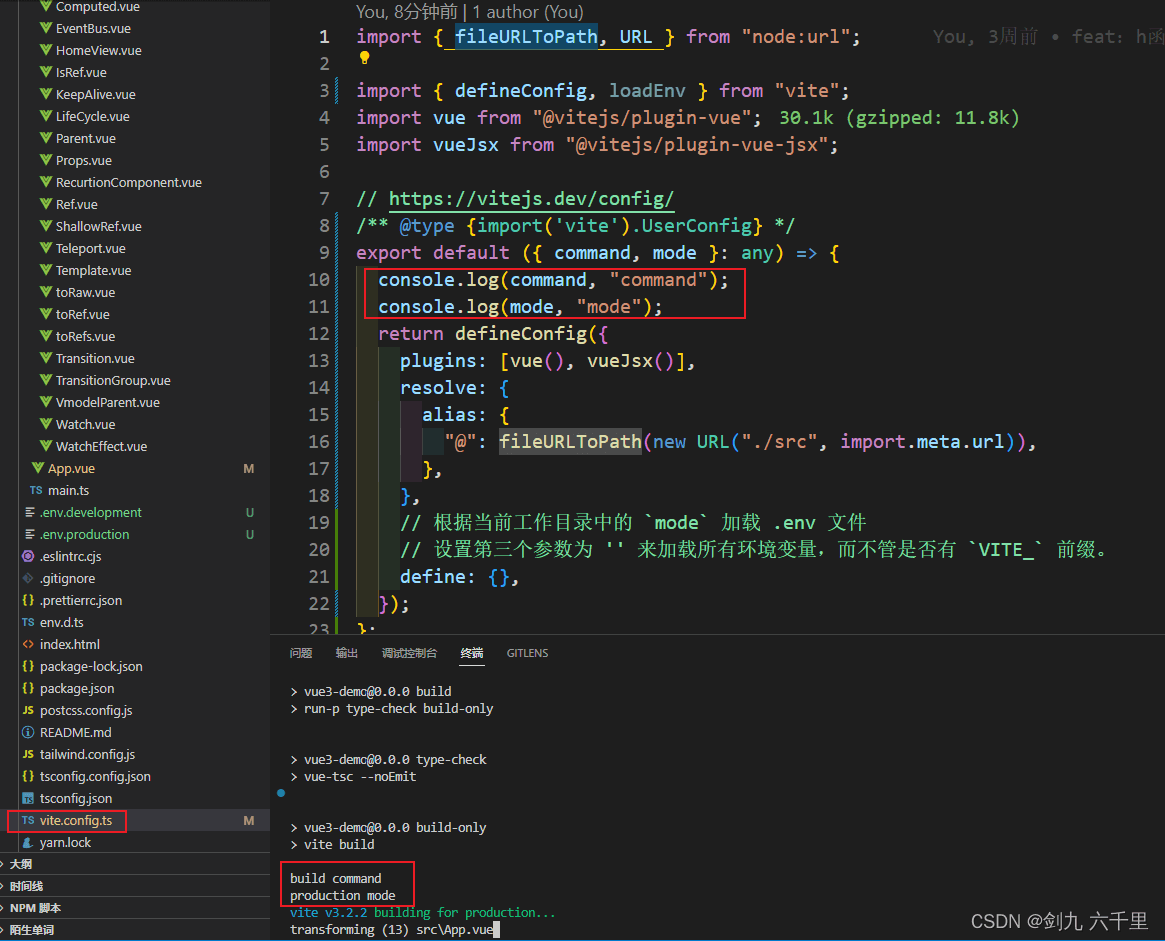Click line number 10 in the gutter
1165x941 pixels.
coord(319,280)
